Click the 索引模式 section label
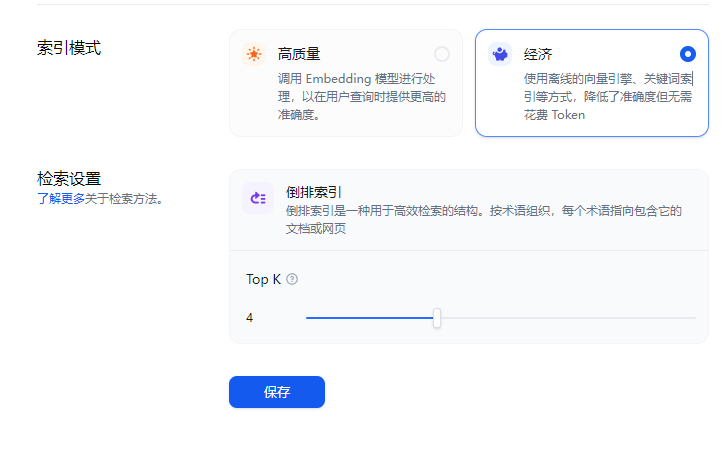This screenshot has height=455, width=727. click(69, 48)
